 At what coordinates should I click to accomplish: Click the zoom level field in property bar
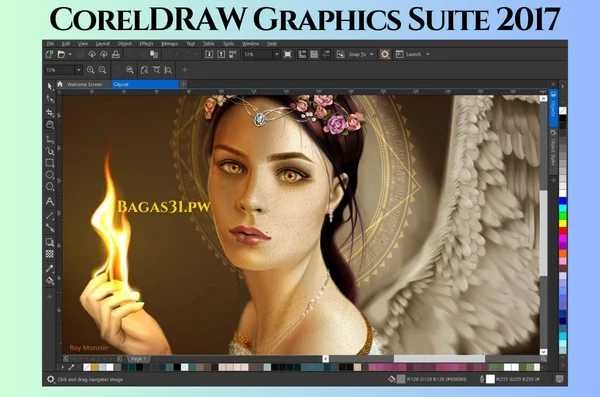[x=60, y=70]
